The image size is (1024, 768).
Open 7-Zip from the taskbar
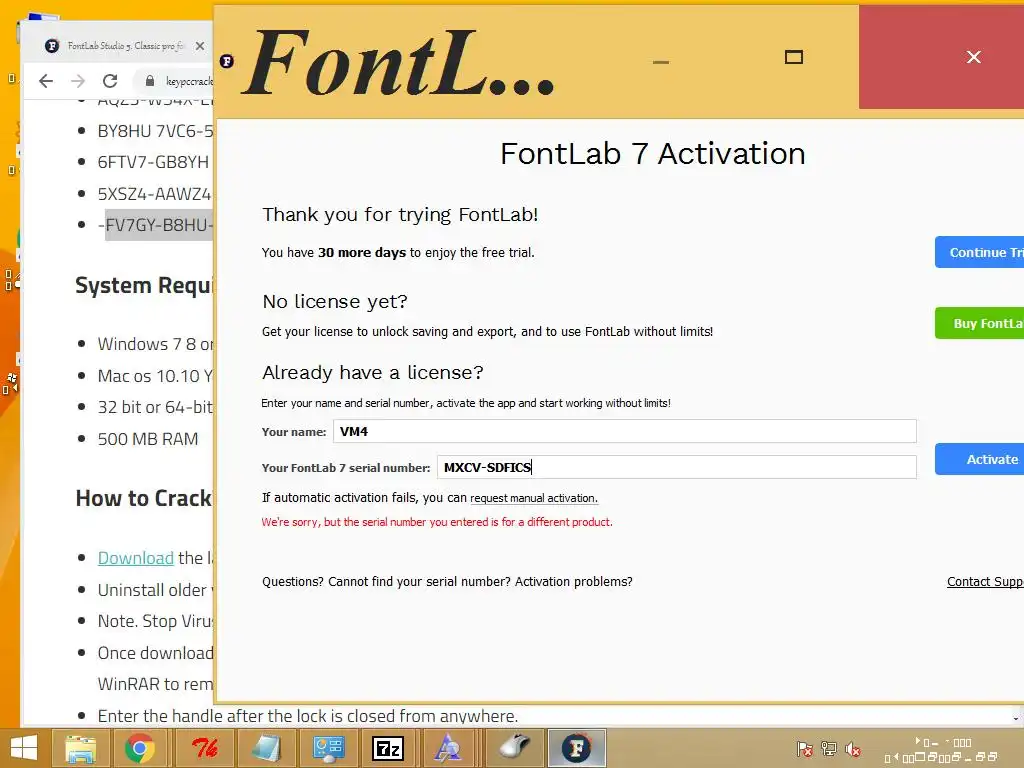point(388,748)
